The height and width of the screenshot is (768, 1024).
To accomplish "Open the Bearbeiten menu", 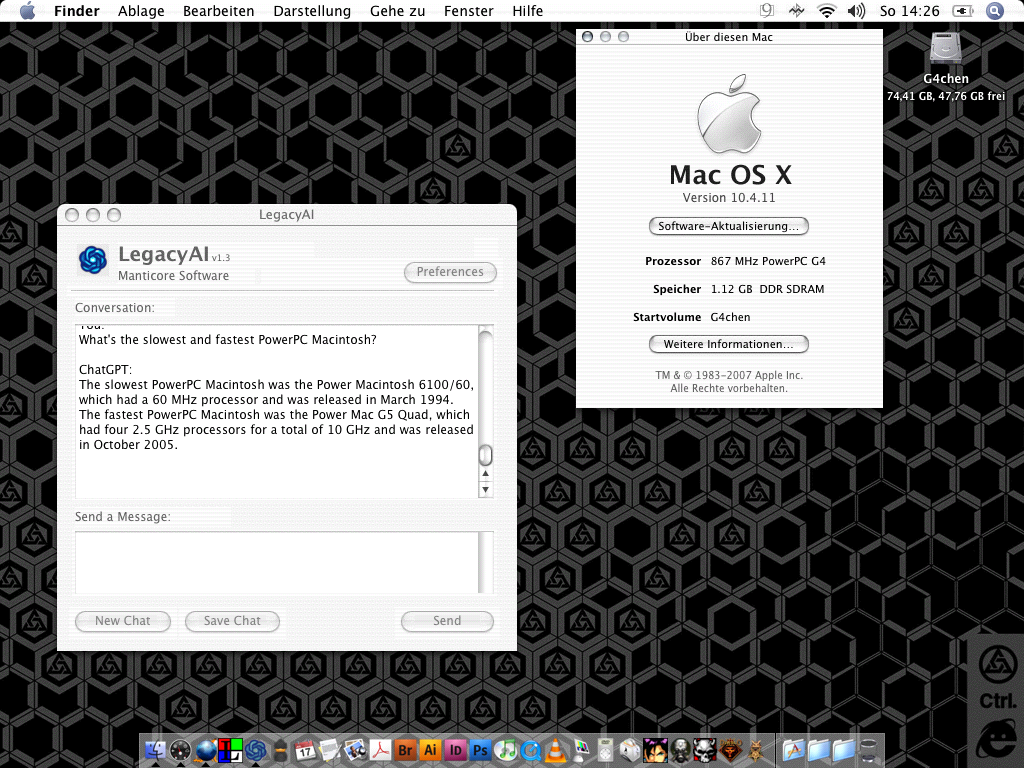I will tap(219, 11).
